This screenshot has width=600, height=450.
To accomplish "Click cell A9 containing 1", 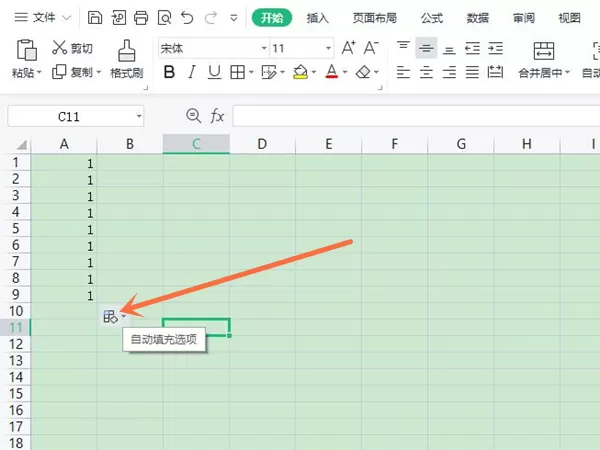I will click(64, 295).
